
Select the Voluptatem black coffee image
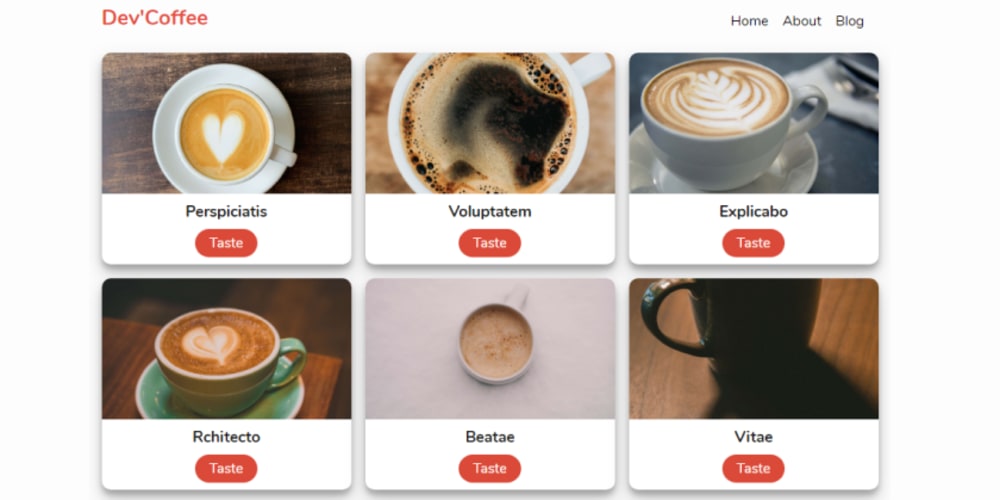pos(490,123)
